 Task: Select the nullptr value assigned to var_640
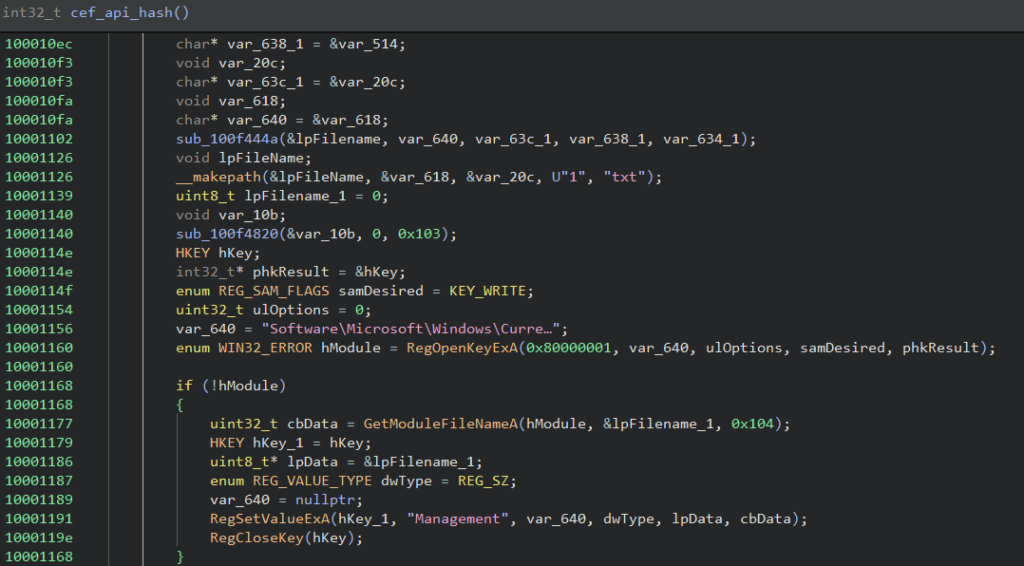click(x=325, y=500)
